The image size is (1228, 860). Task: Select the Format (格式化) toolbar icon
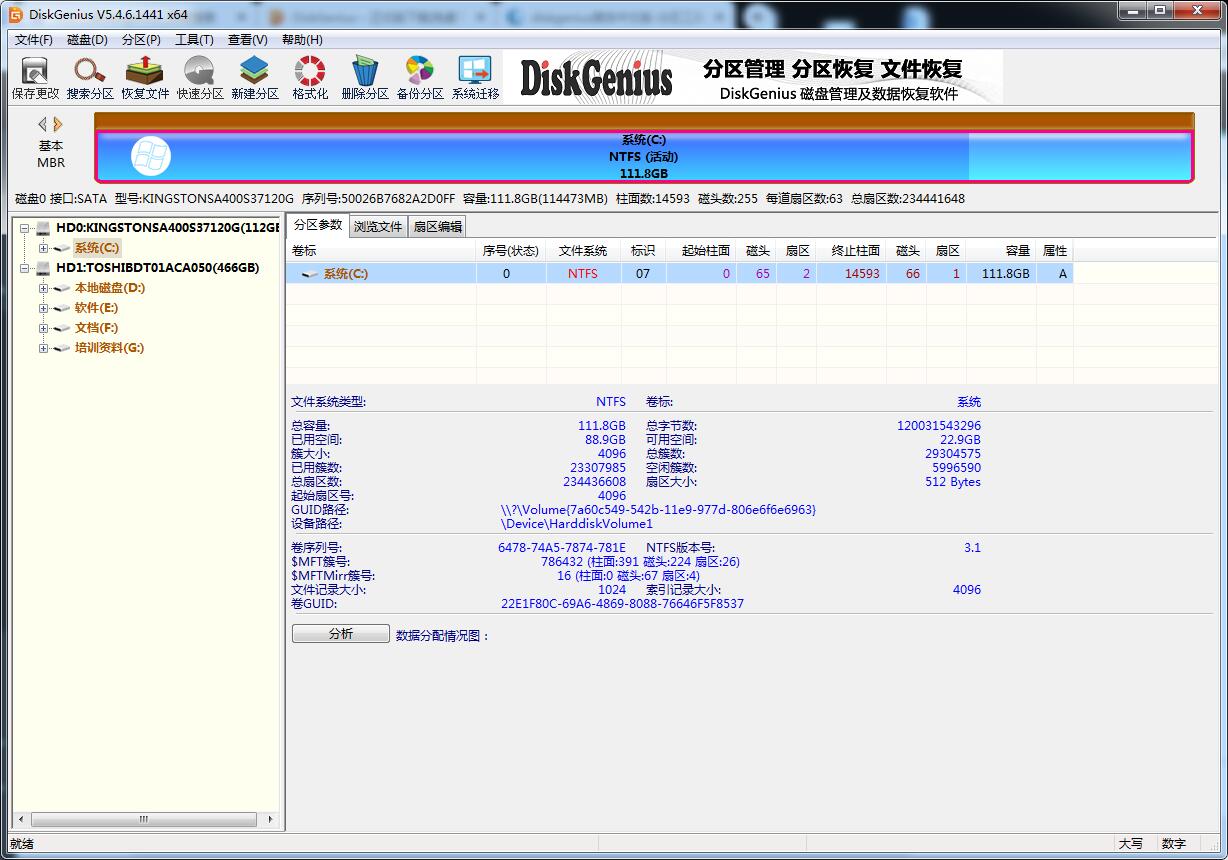click(x=310, y=78)
